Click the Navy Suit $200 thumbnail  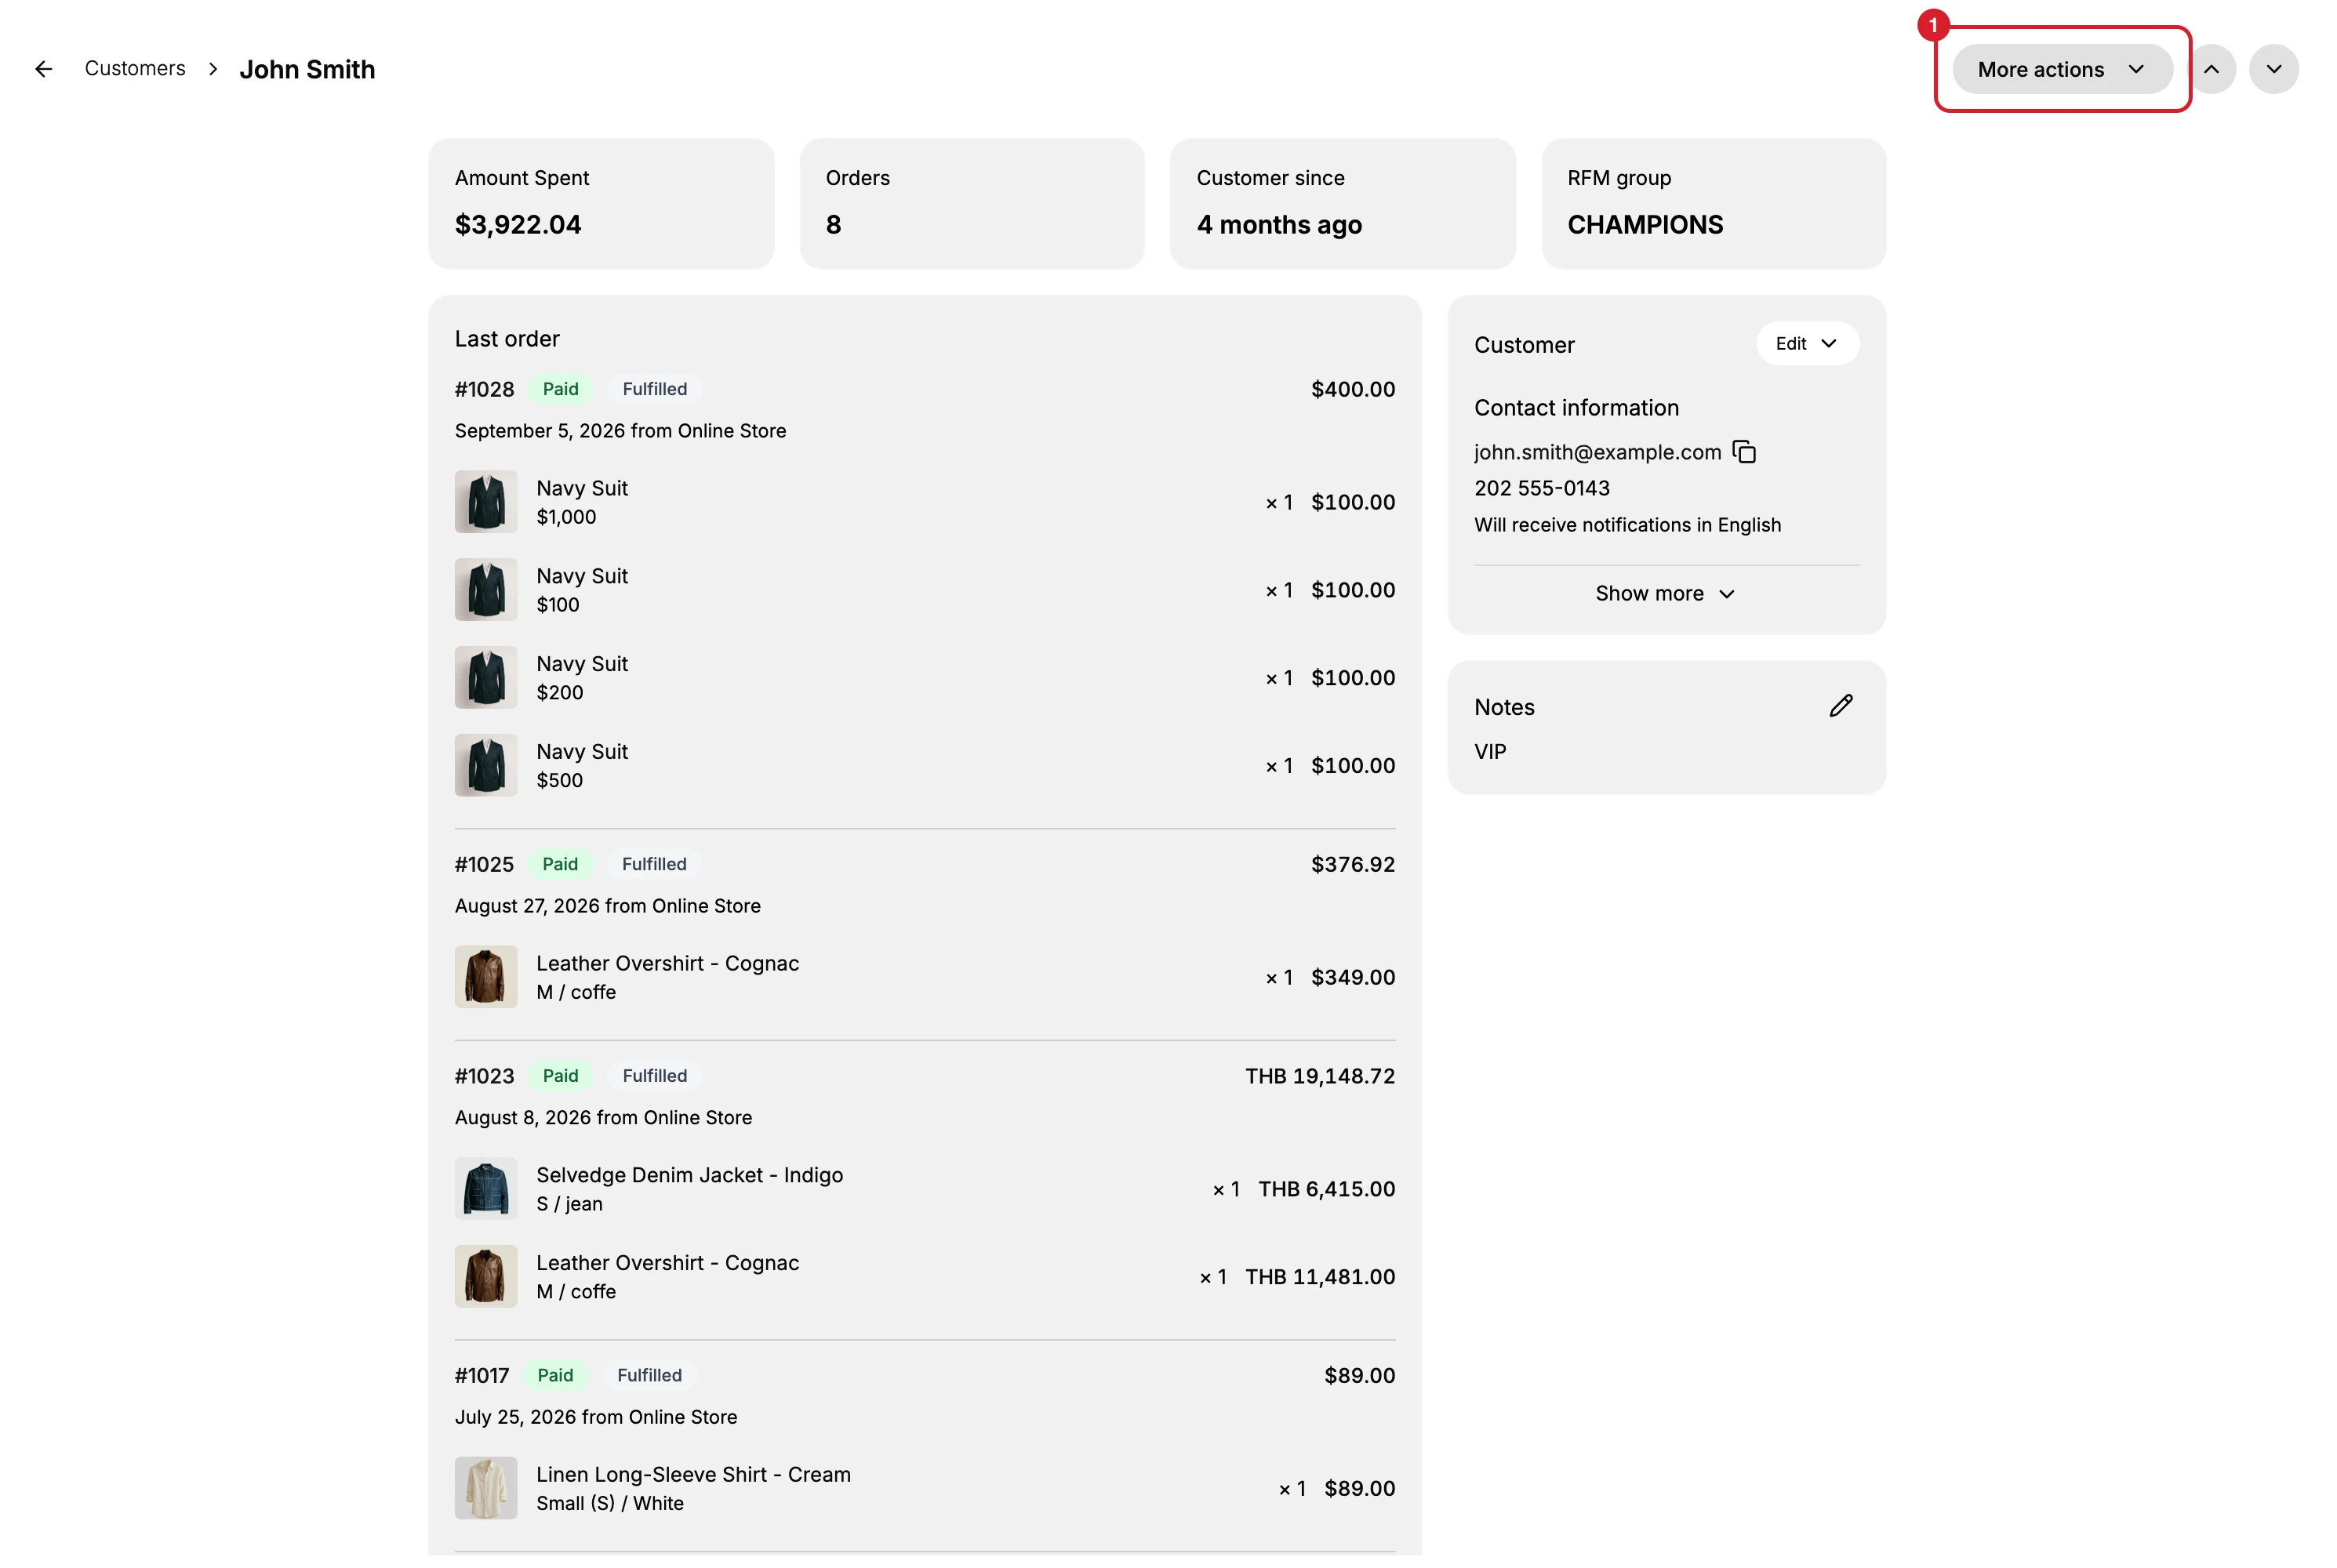coord(486,677)
